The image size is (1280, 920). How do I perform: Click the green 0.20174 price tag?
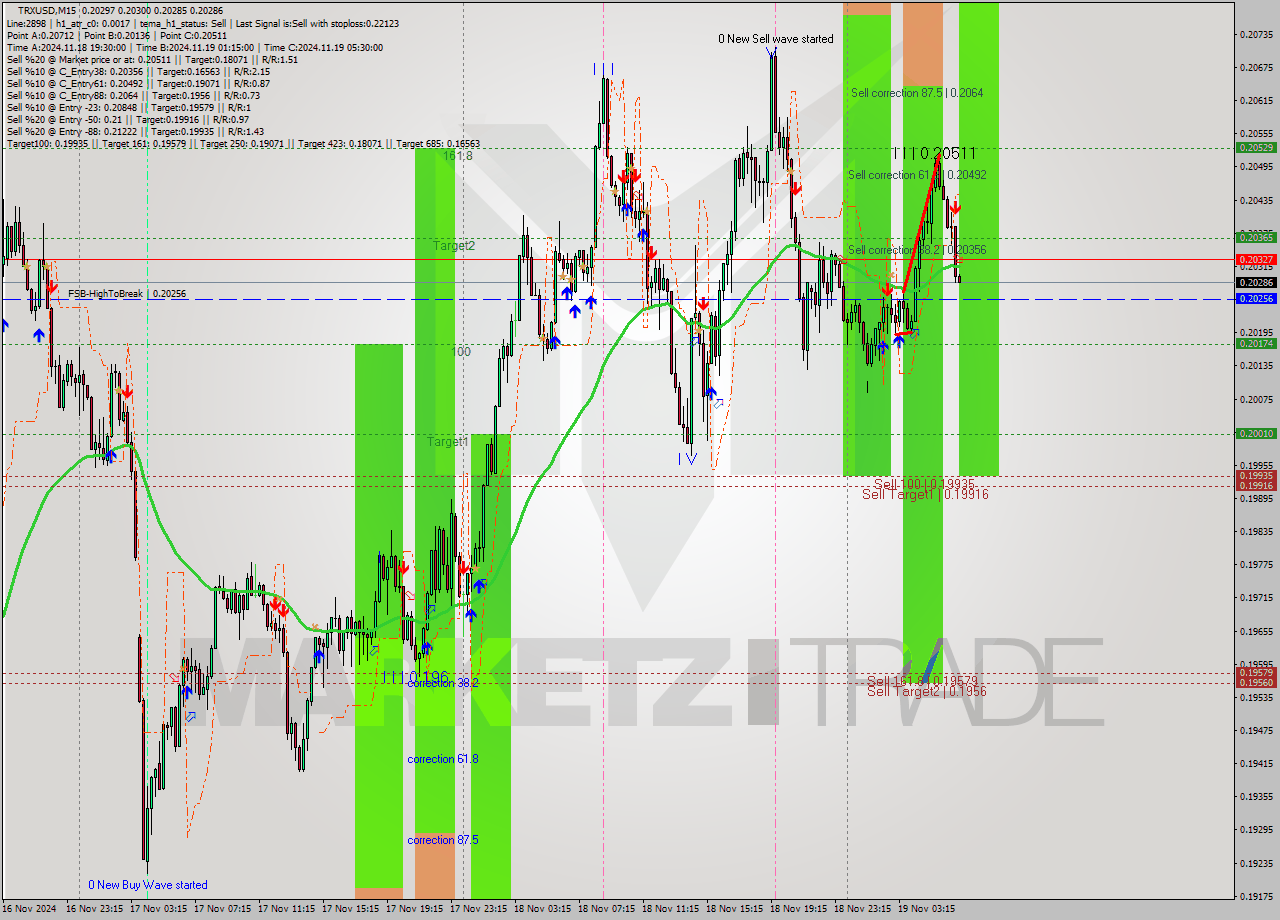pos(1256,343)
